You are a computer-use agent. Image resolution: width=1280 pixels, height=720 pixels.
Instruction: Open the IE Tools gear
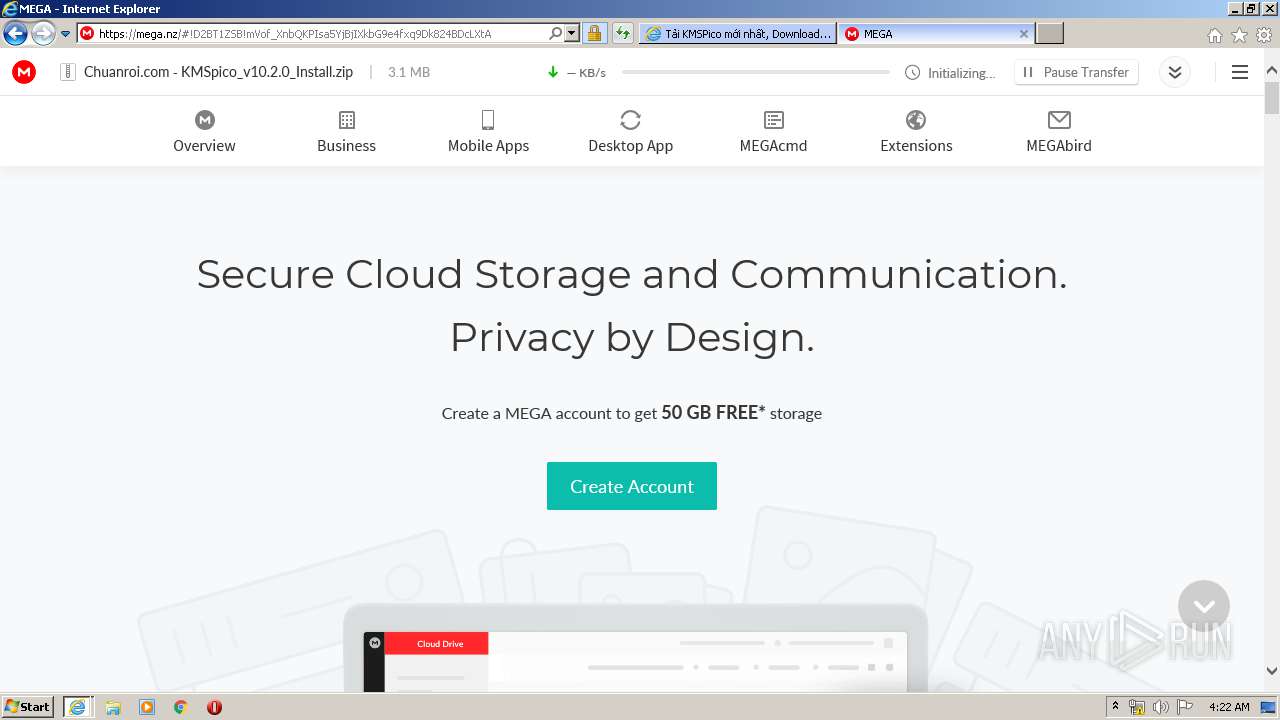pyautogui.click(x=1264, y=35)
